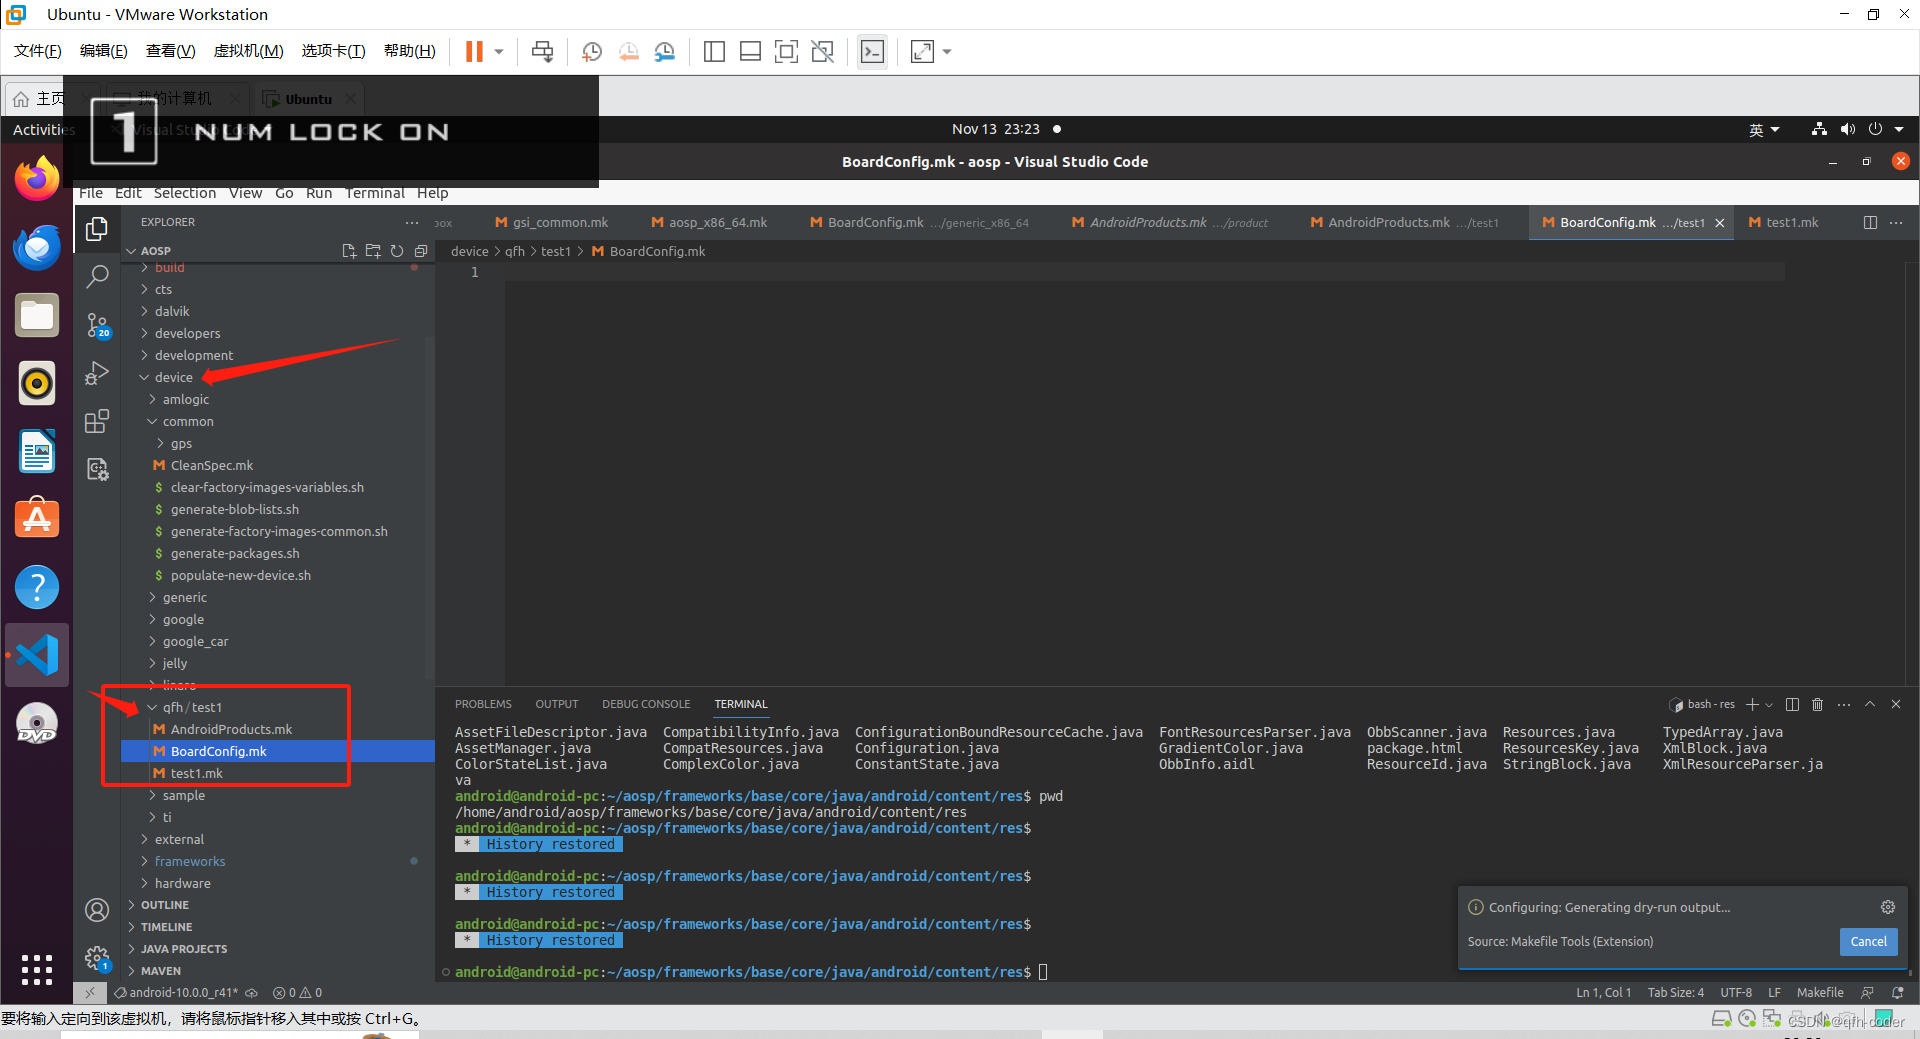Open Manage gear in activity bar
The width and height of the screenshot is (1920, 1039).
(97, 959)
